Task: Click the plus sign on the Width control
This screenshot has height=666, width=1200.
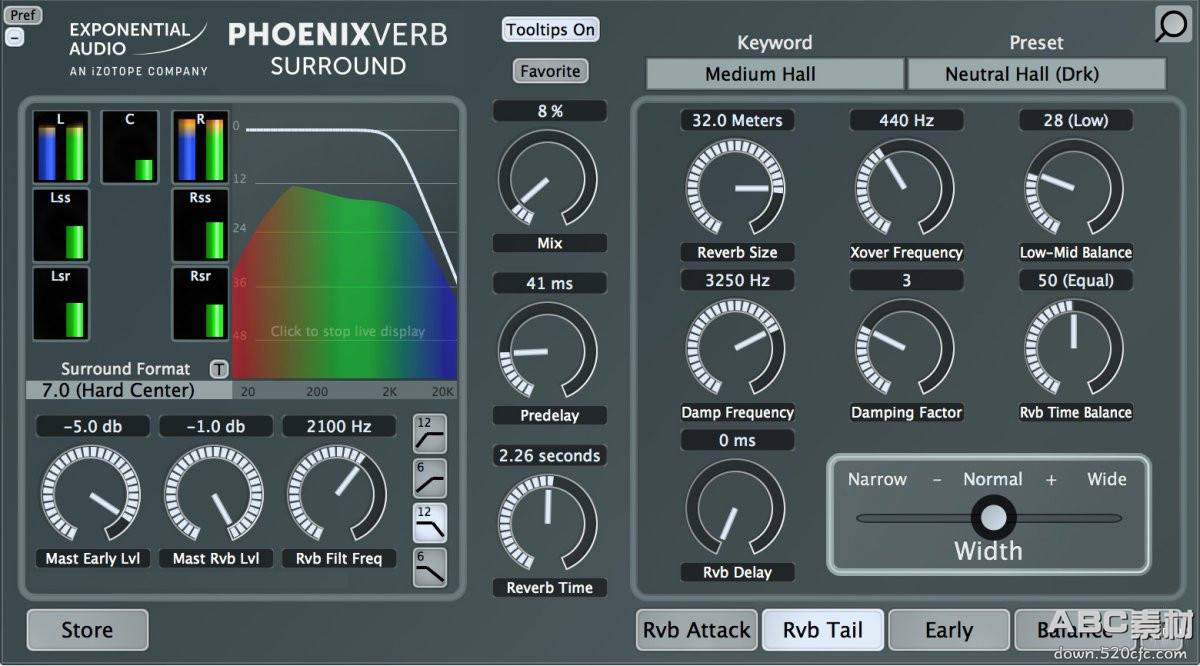Action: pyautogui.click(x=1051, y=480)
